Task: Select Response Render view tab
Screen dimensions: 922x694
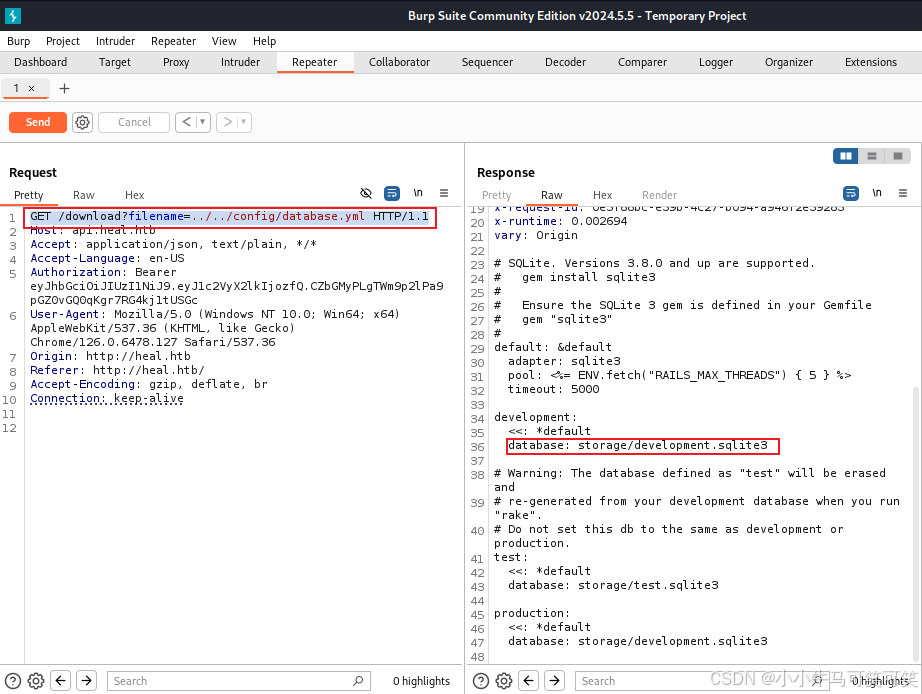Action: 659,195
